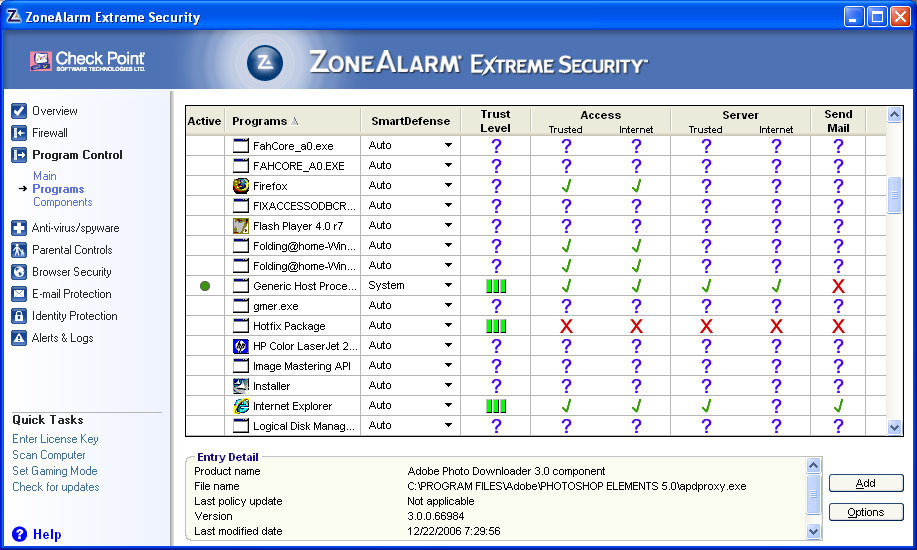This screenshot has width=917, height=550.
Task: Click the Hotfix Package window icon
Action: coord(241,326)
